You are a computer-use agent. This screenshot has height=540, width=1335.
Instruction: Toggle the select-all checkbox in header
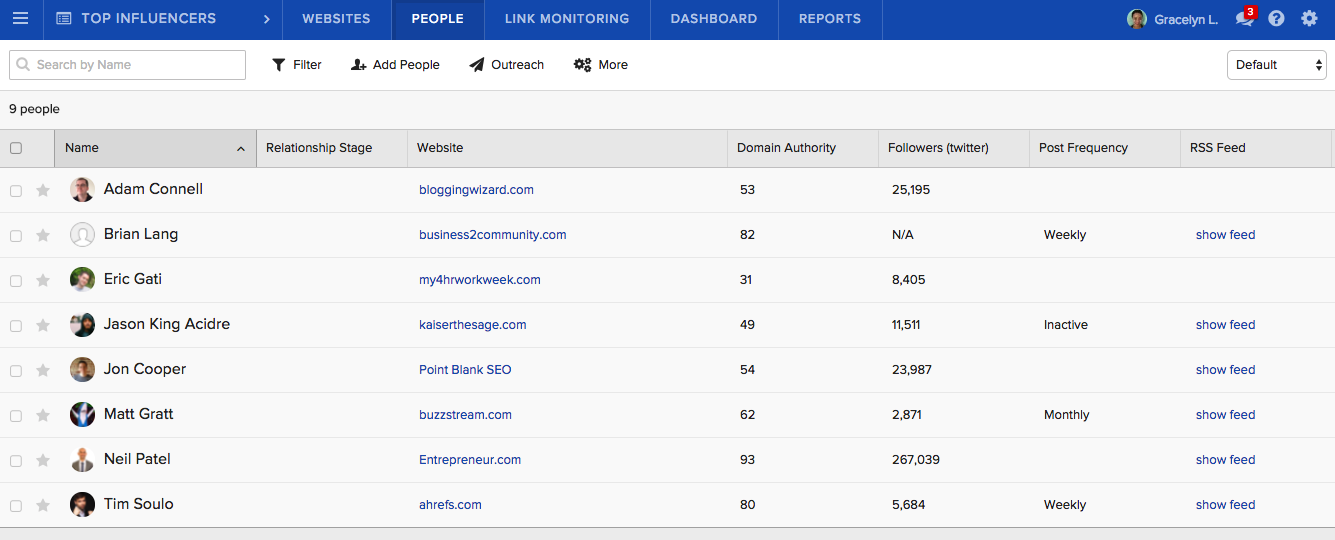16,148
